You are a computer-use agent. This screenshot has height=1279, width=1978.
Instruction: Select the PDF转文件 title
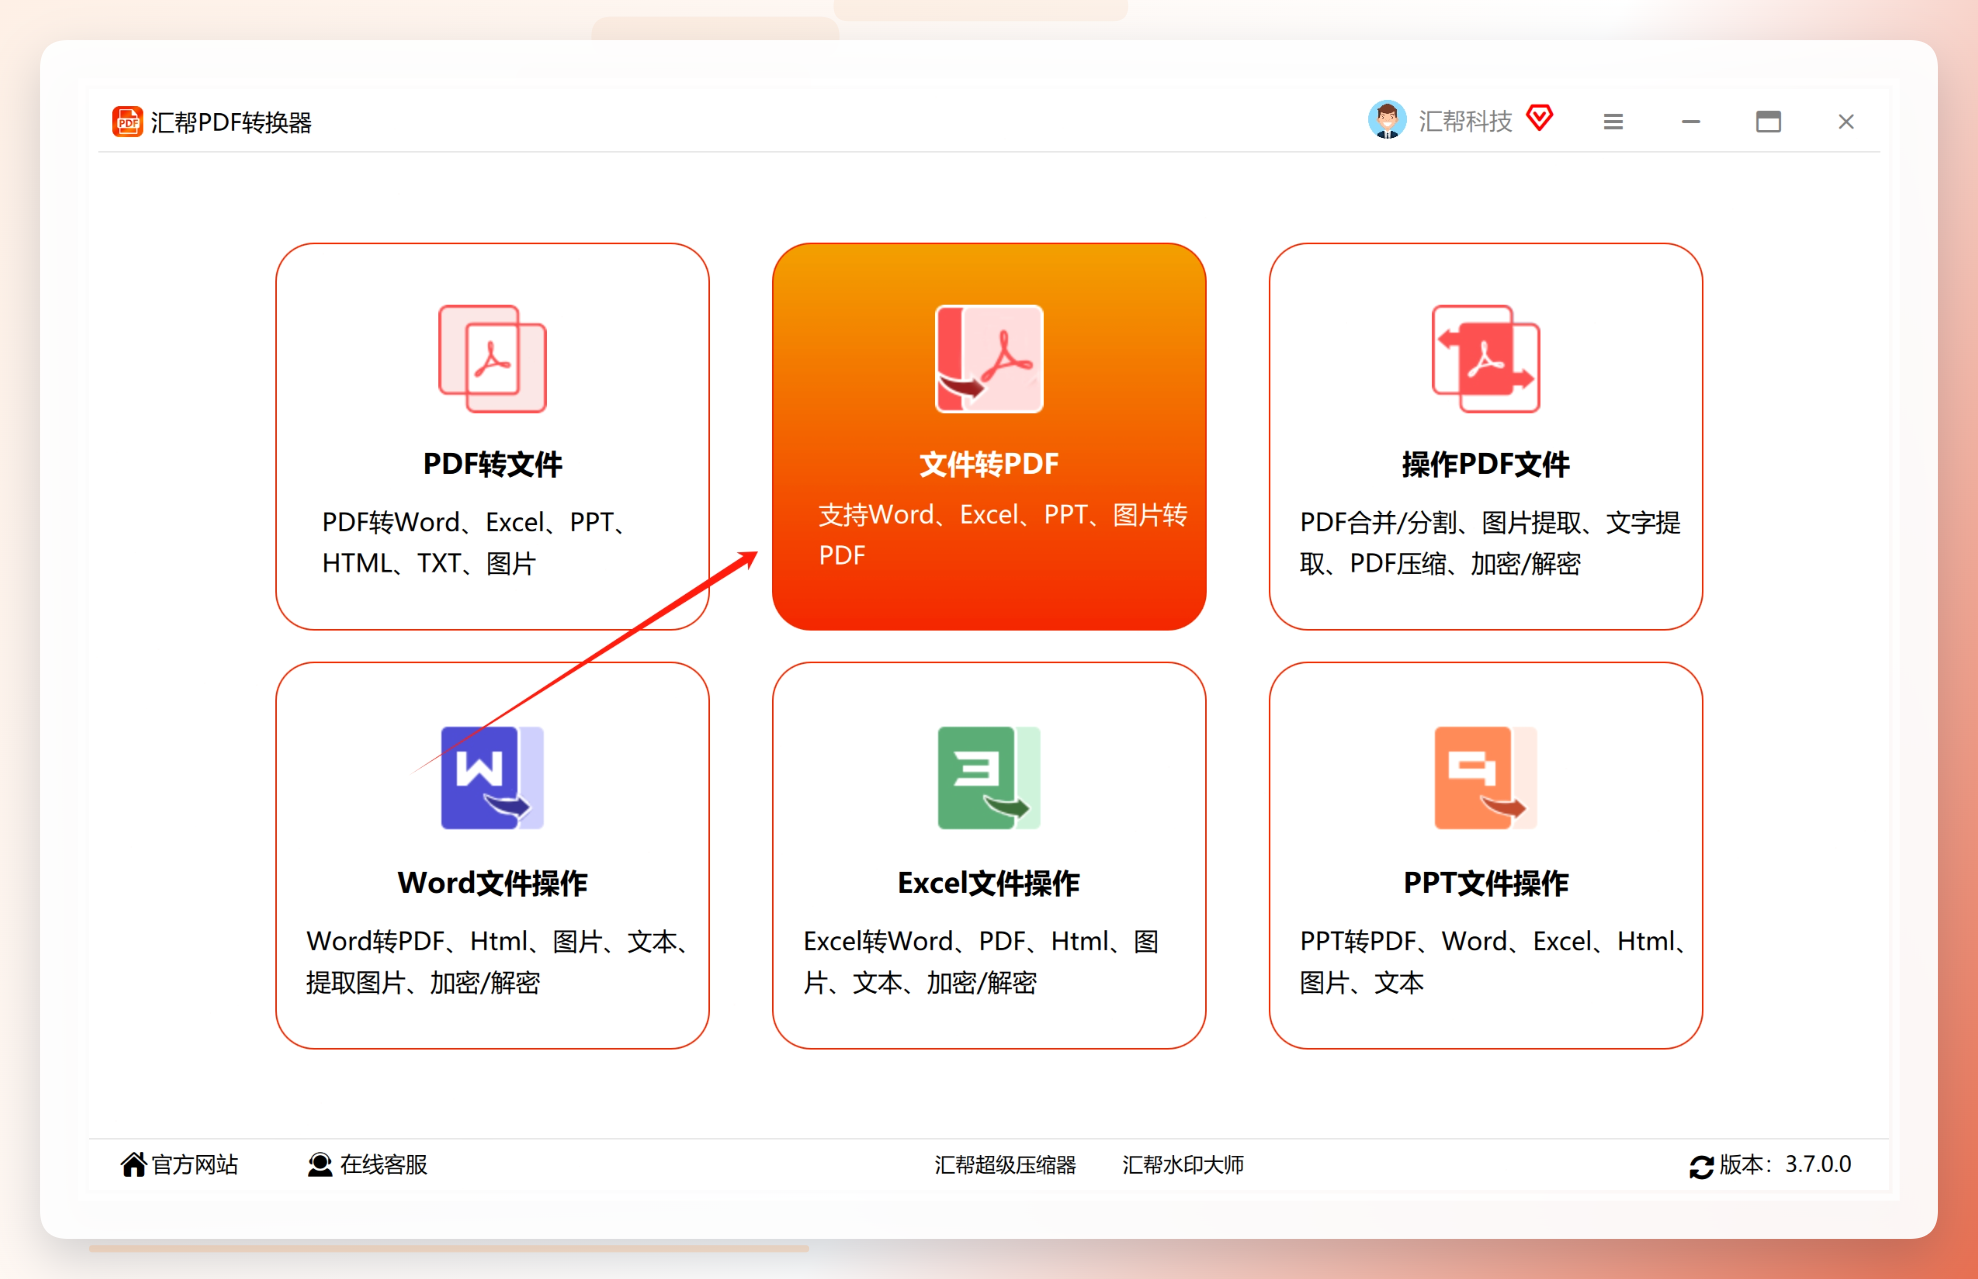[x=492, y=464]
